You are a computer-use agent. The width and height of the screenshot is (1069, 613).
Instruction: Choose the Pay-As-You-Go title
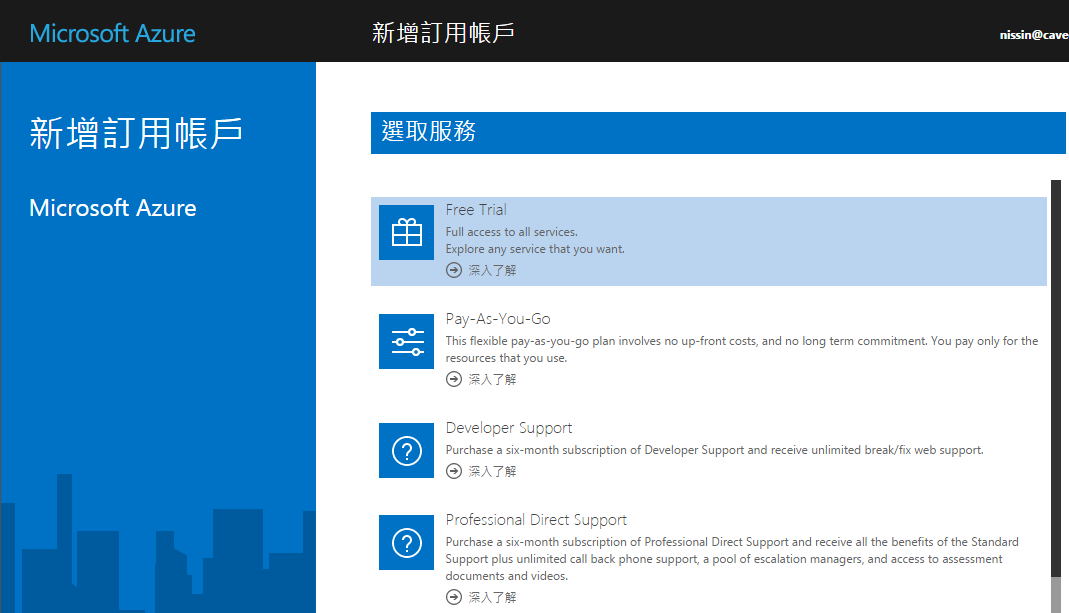click(498, 319)
